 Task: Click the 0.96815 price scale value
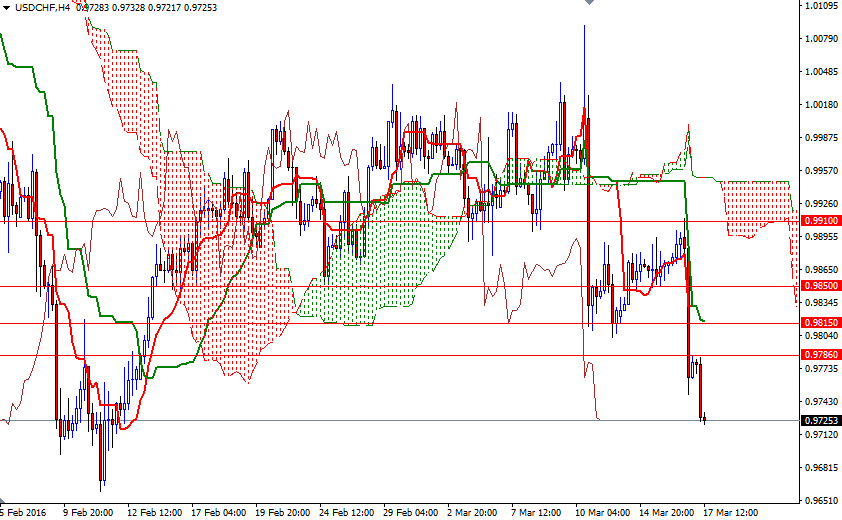coord(822,467)
